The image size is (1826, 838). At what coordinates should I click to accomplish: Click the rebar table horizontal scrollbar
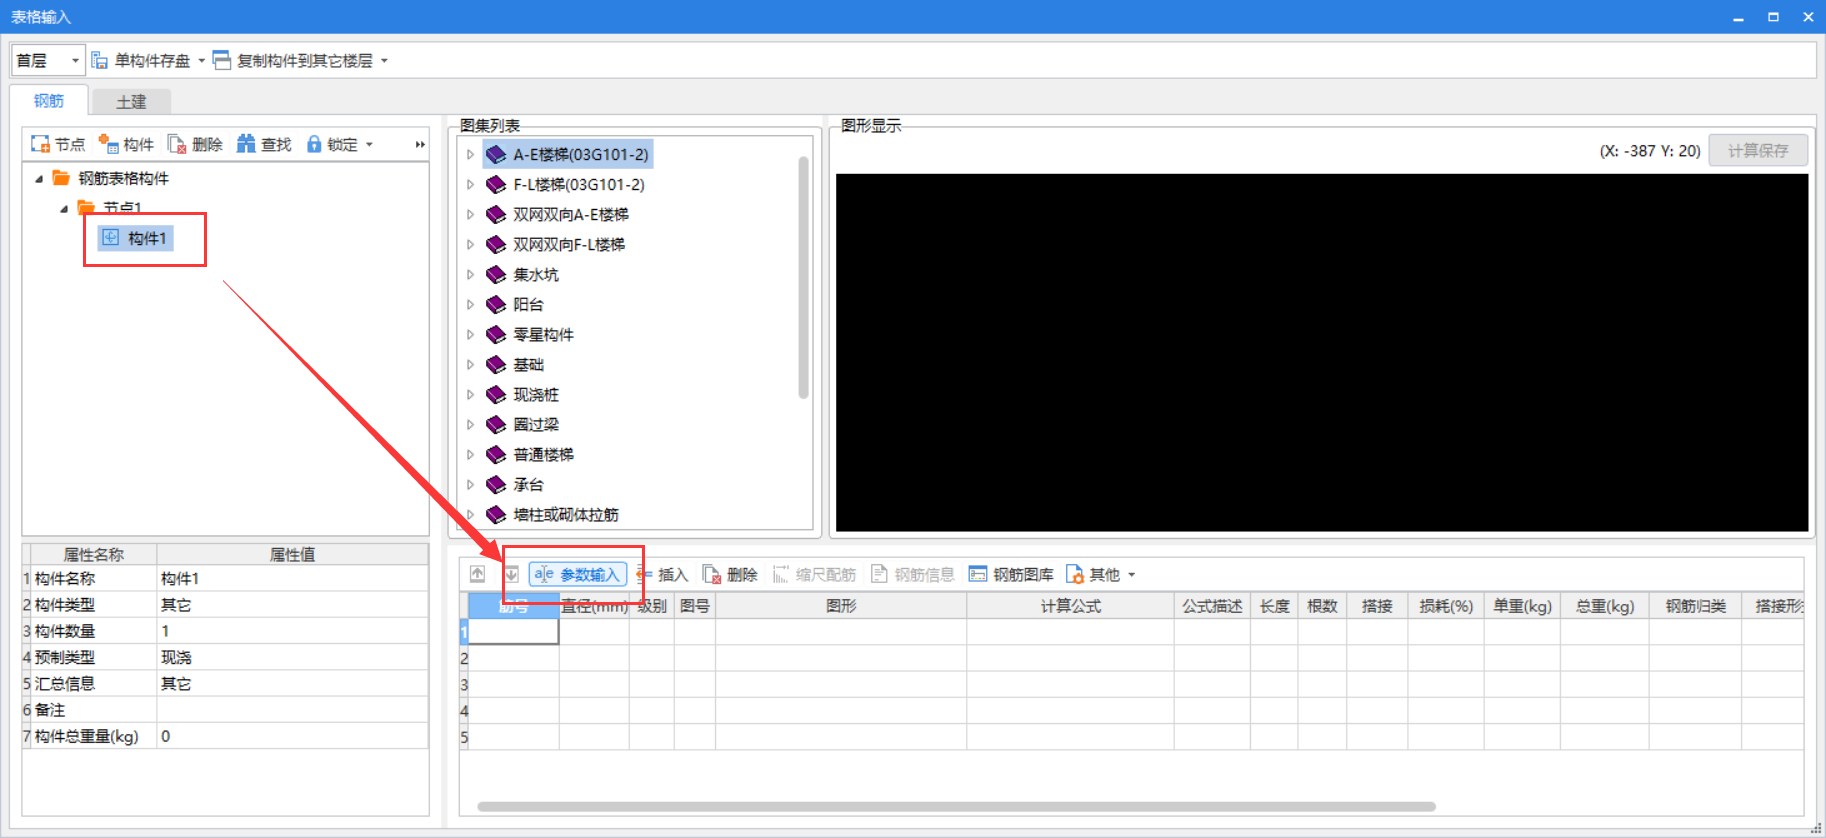tap(956, 806)
